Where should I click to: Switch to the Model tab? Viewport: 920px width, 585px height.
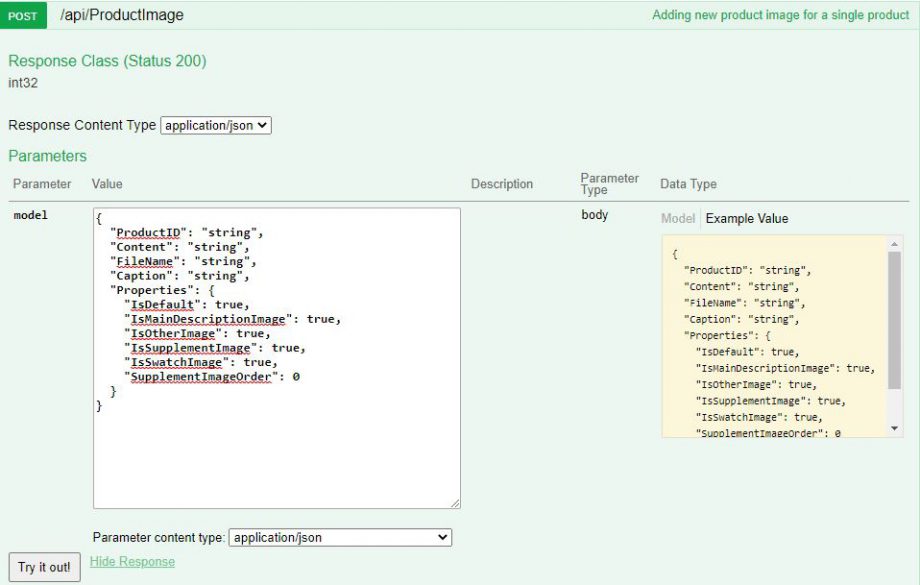point(676,218)
